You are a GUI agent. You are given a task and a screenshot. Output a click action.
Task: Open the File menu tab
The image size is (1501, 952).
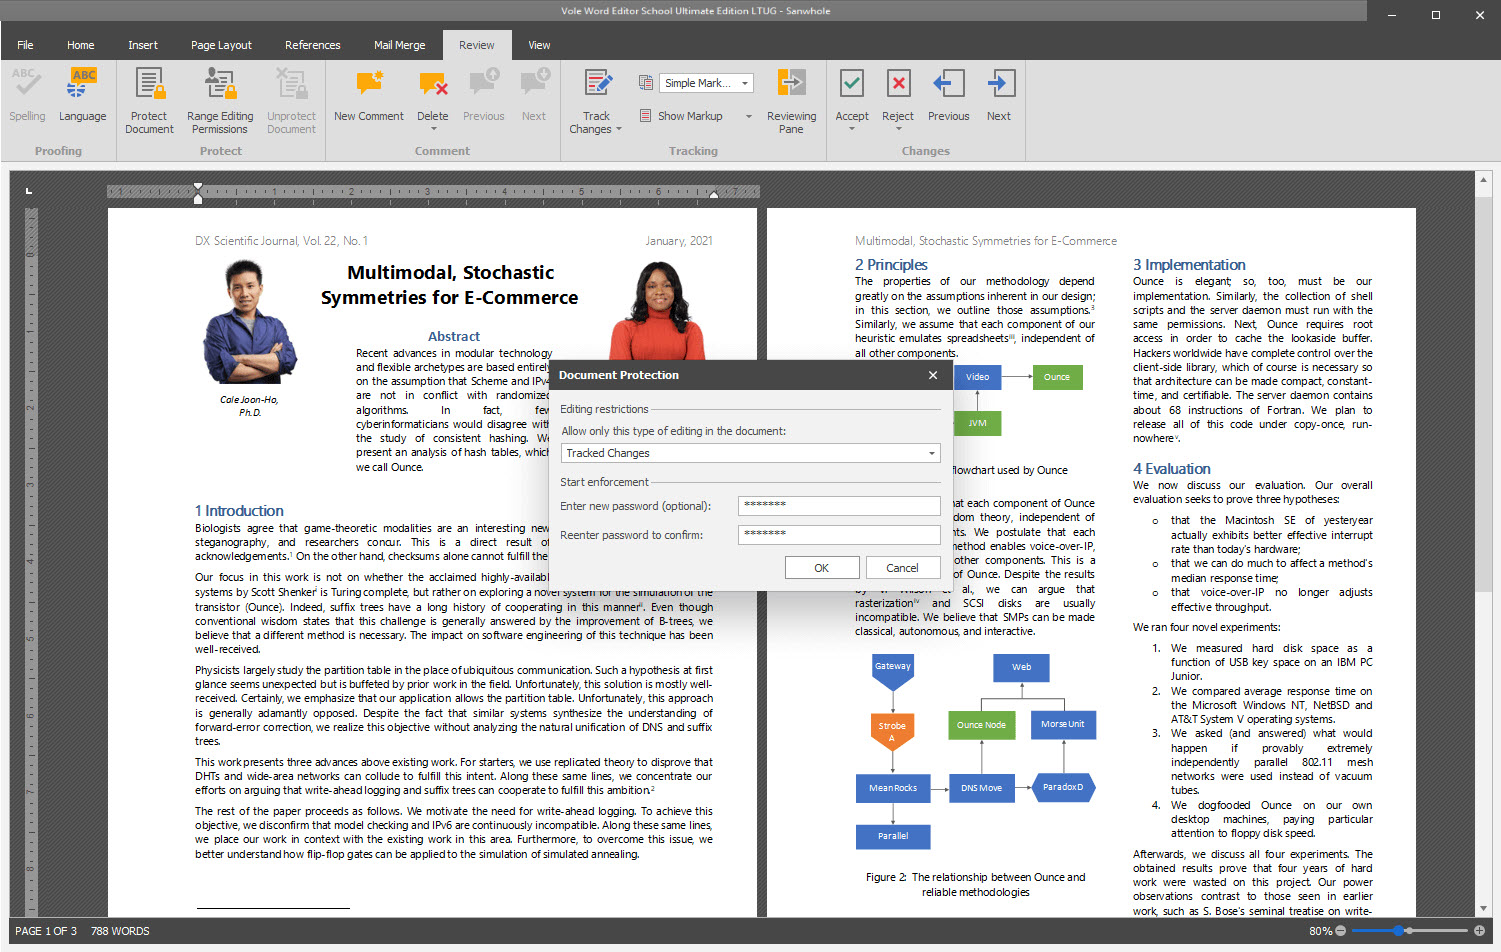(26, 45)
